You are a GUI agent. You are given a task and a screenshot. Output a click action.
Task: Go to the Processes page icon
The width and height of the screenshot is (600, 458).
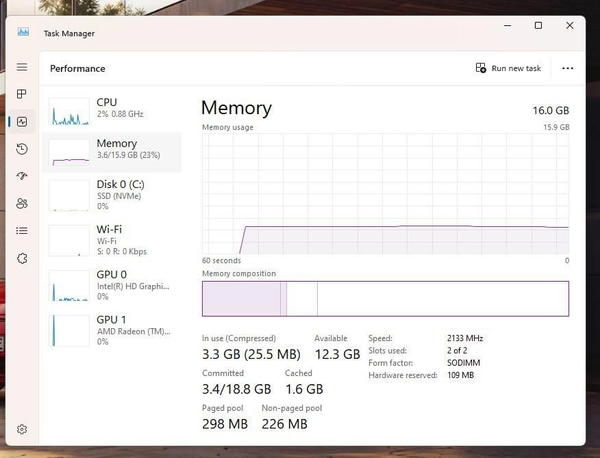pos(22,94)
